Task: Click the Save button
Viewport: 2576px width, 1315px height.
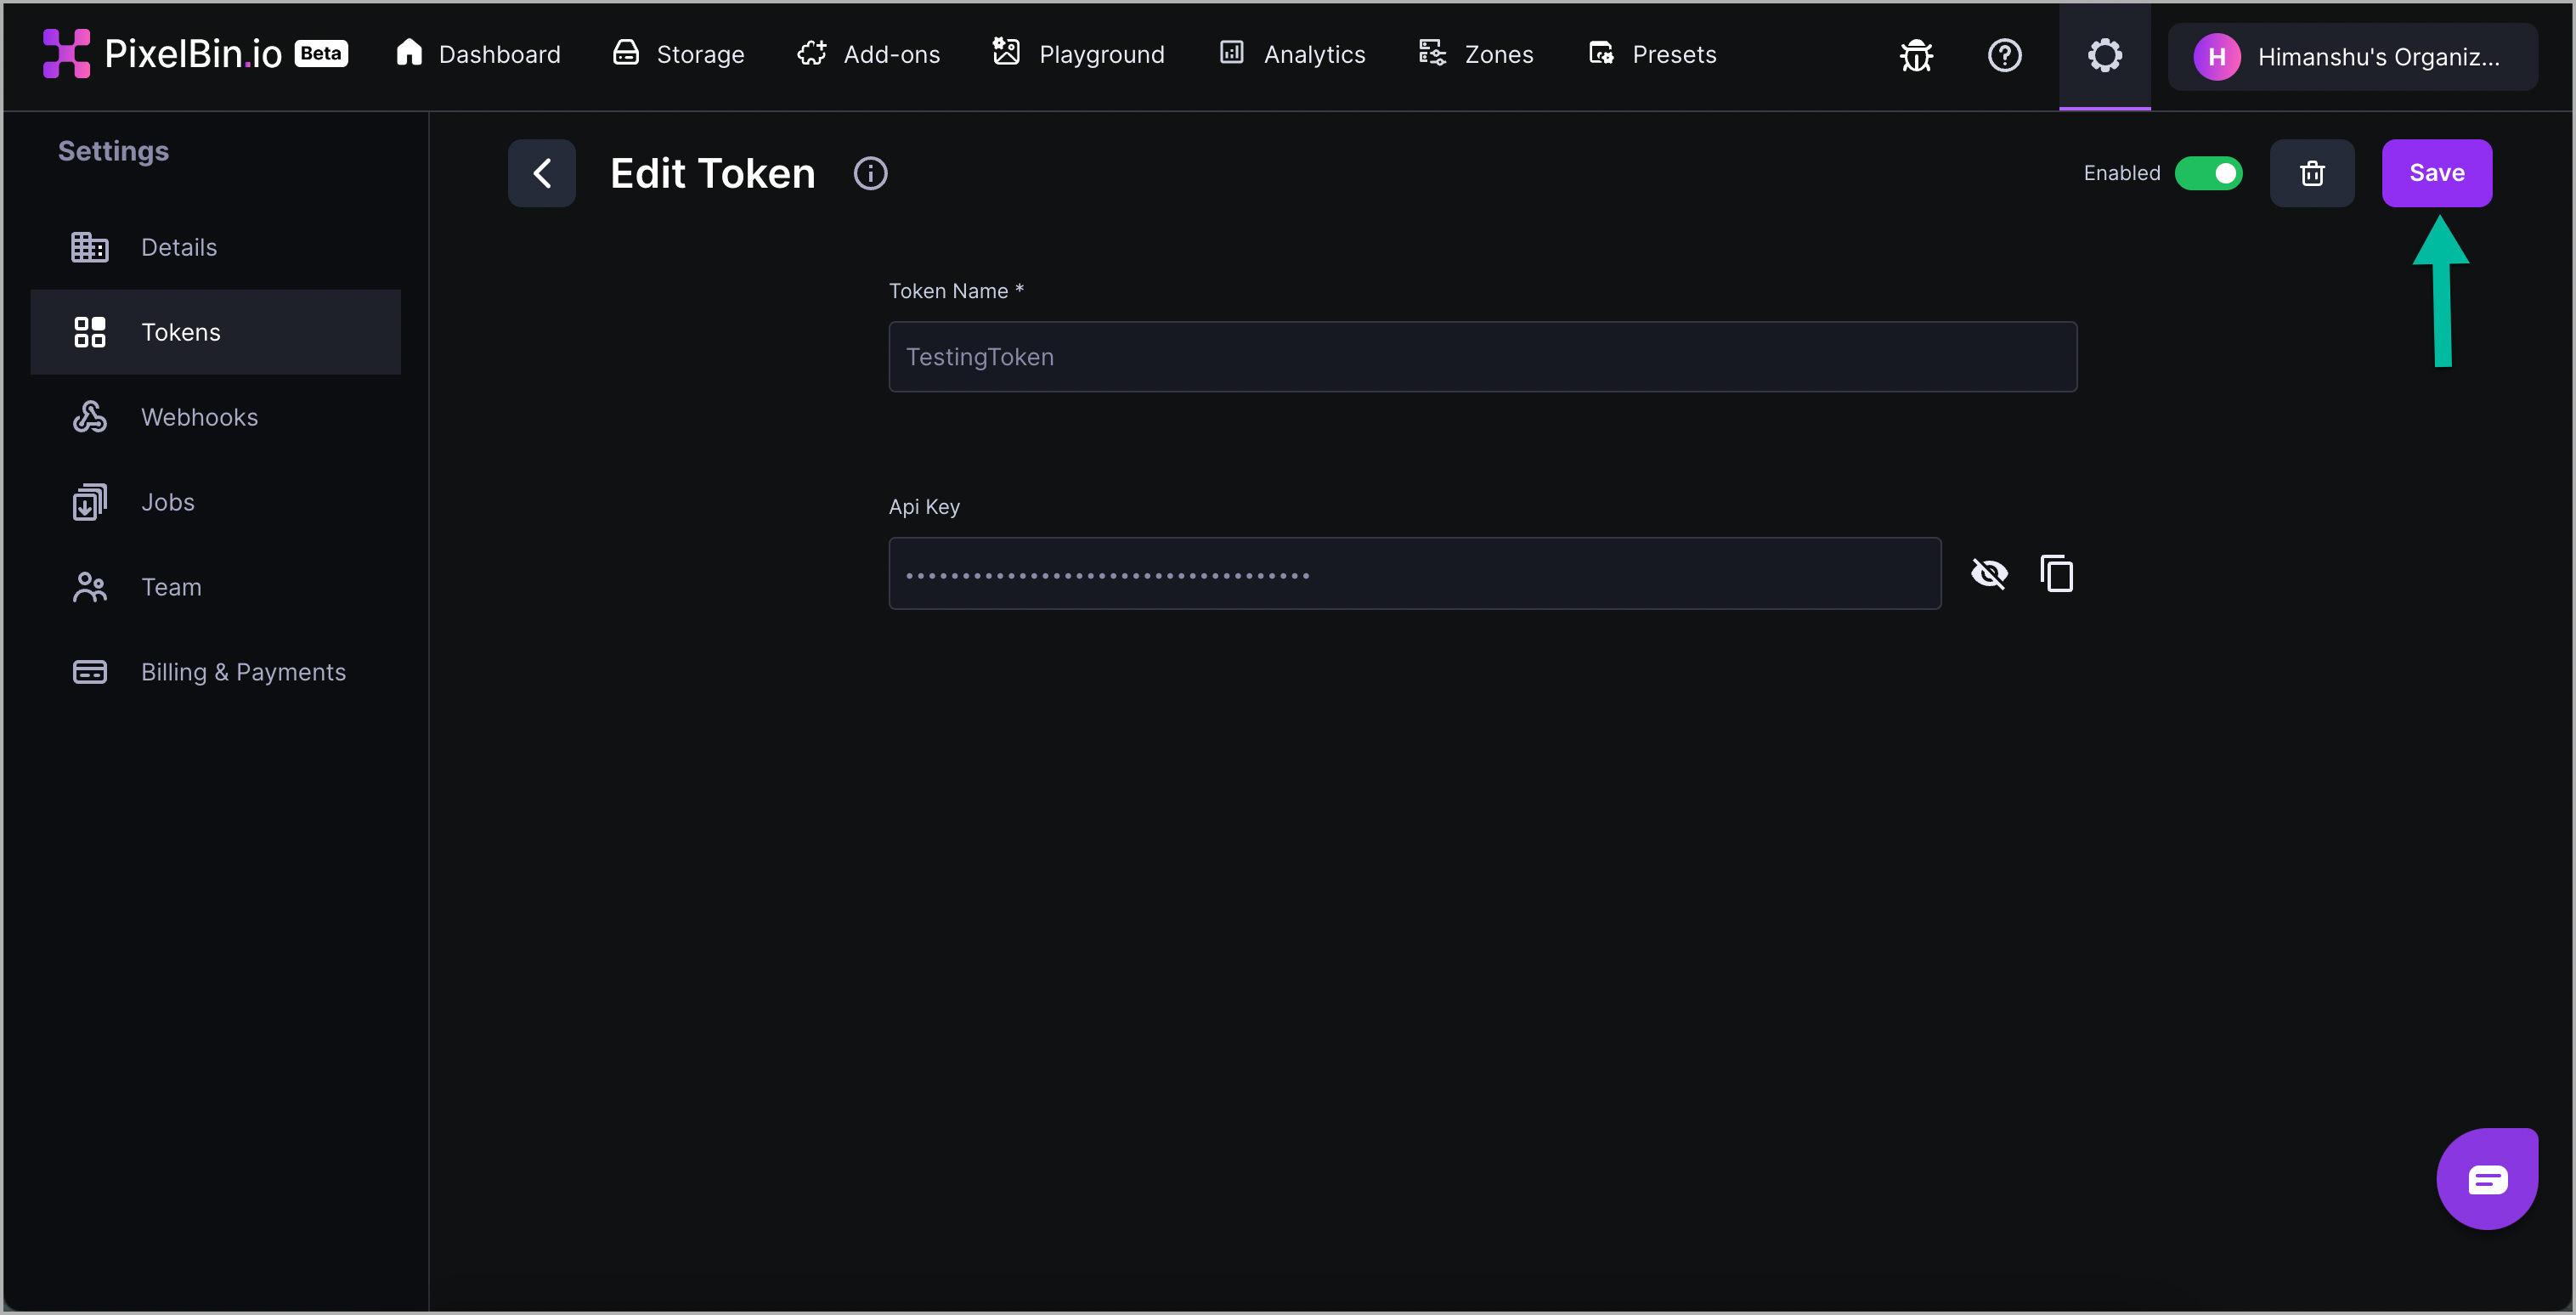Action: click(2437, 173)
